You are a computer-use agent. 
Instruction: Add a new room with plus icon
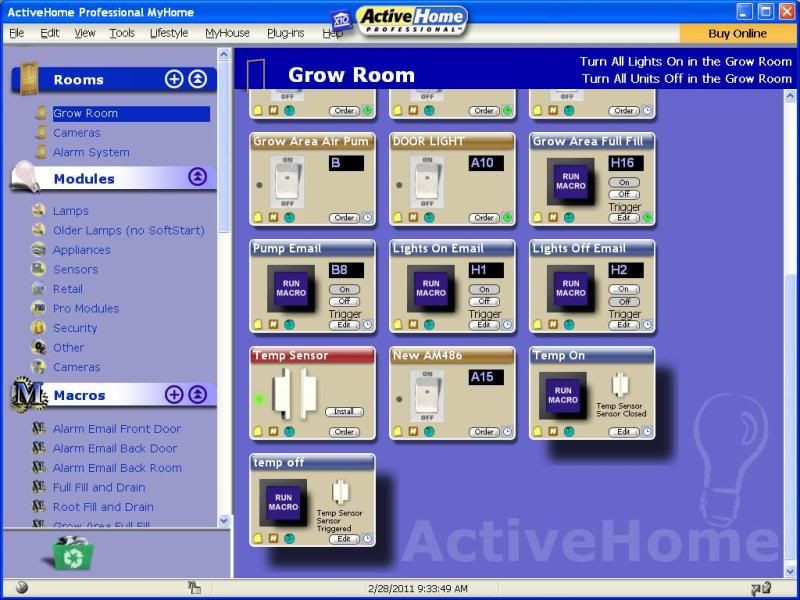pos(173,79)
